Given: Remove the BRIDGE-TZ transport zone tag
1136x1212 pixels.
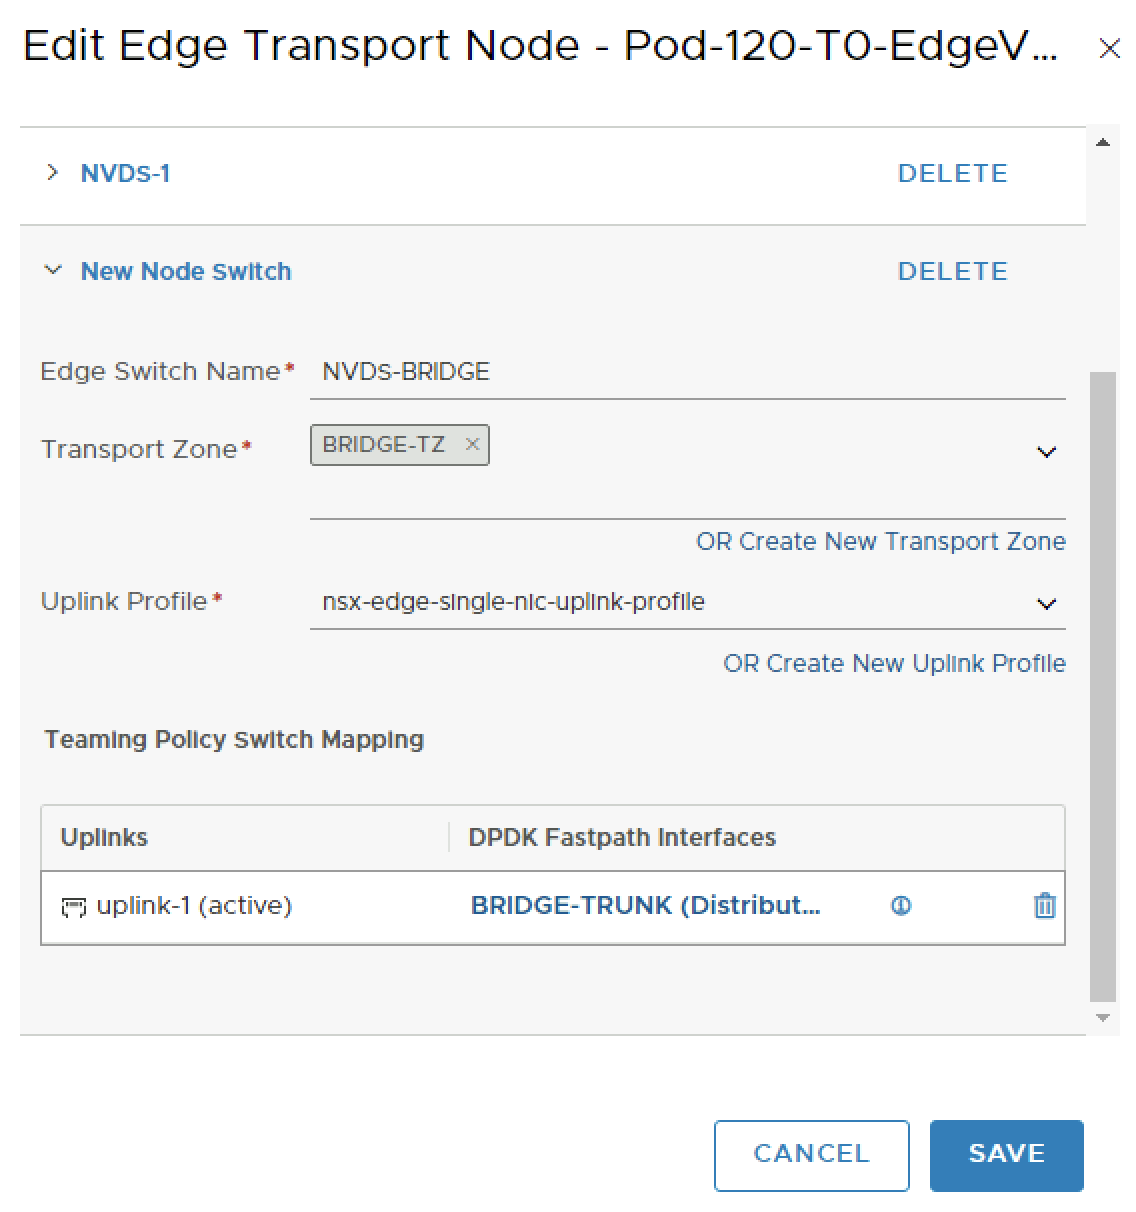Looking at the screenshot, I should (x=473, y=444).
